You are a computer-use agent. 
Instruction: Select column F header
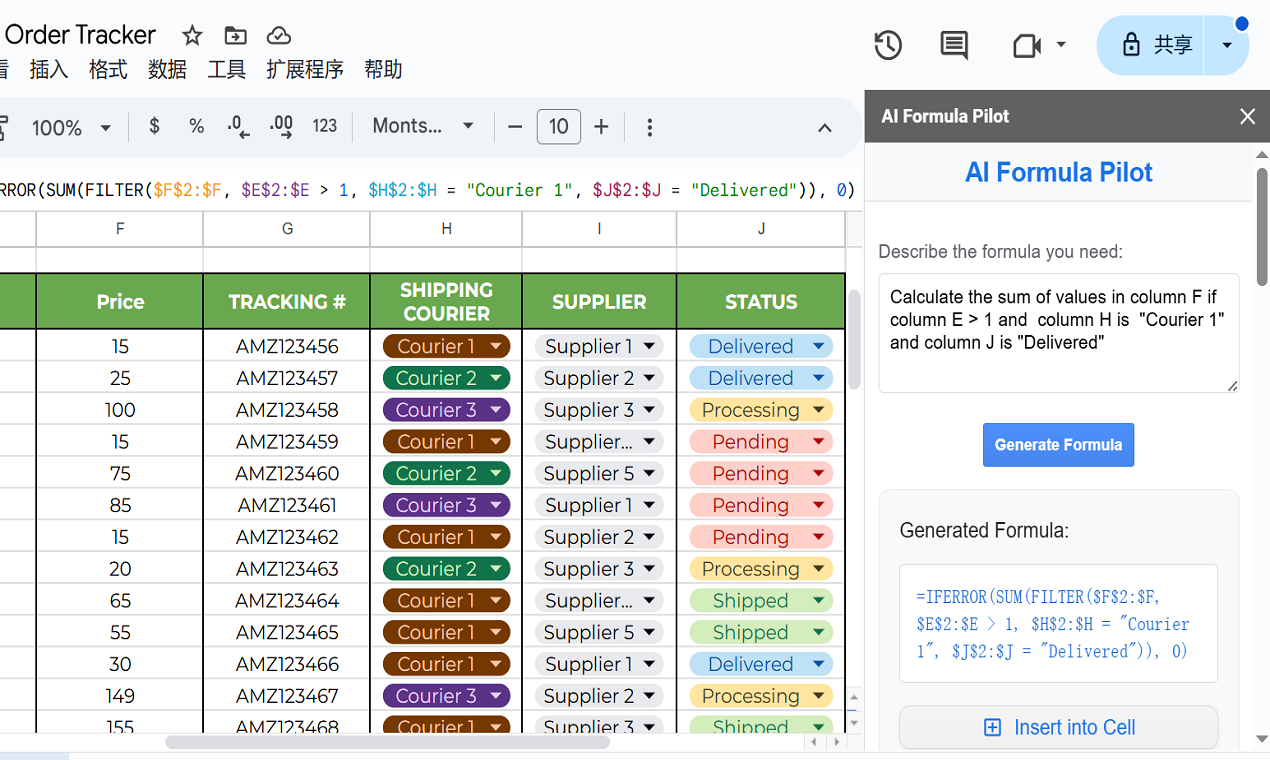120,229
